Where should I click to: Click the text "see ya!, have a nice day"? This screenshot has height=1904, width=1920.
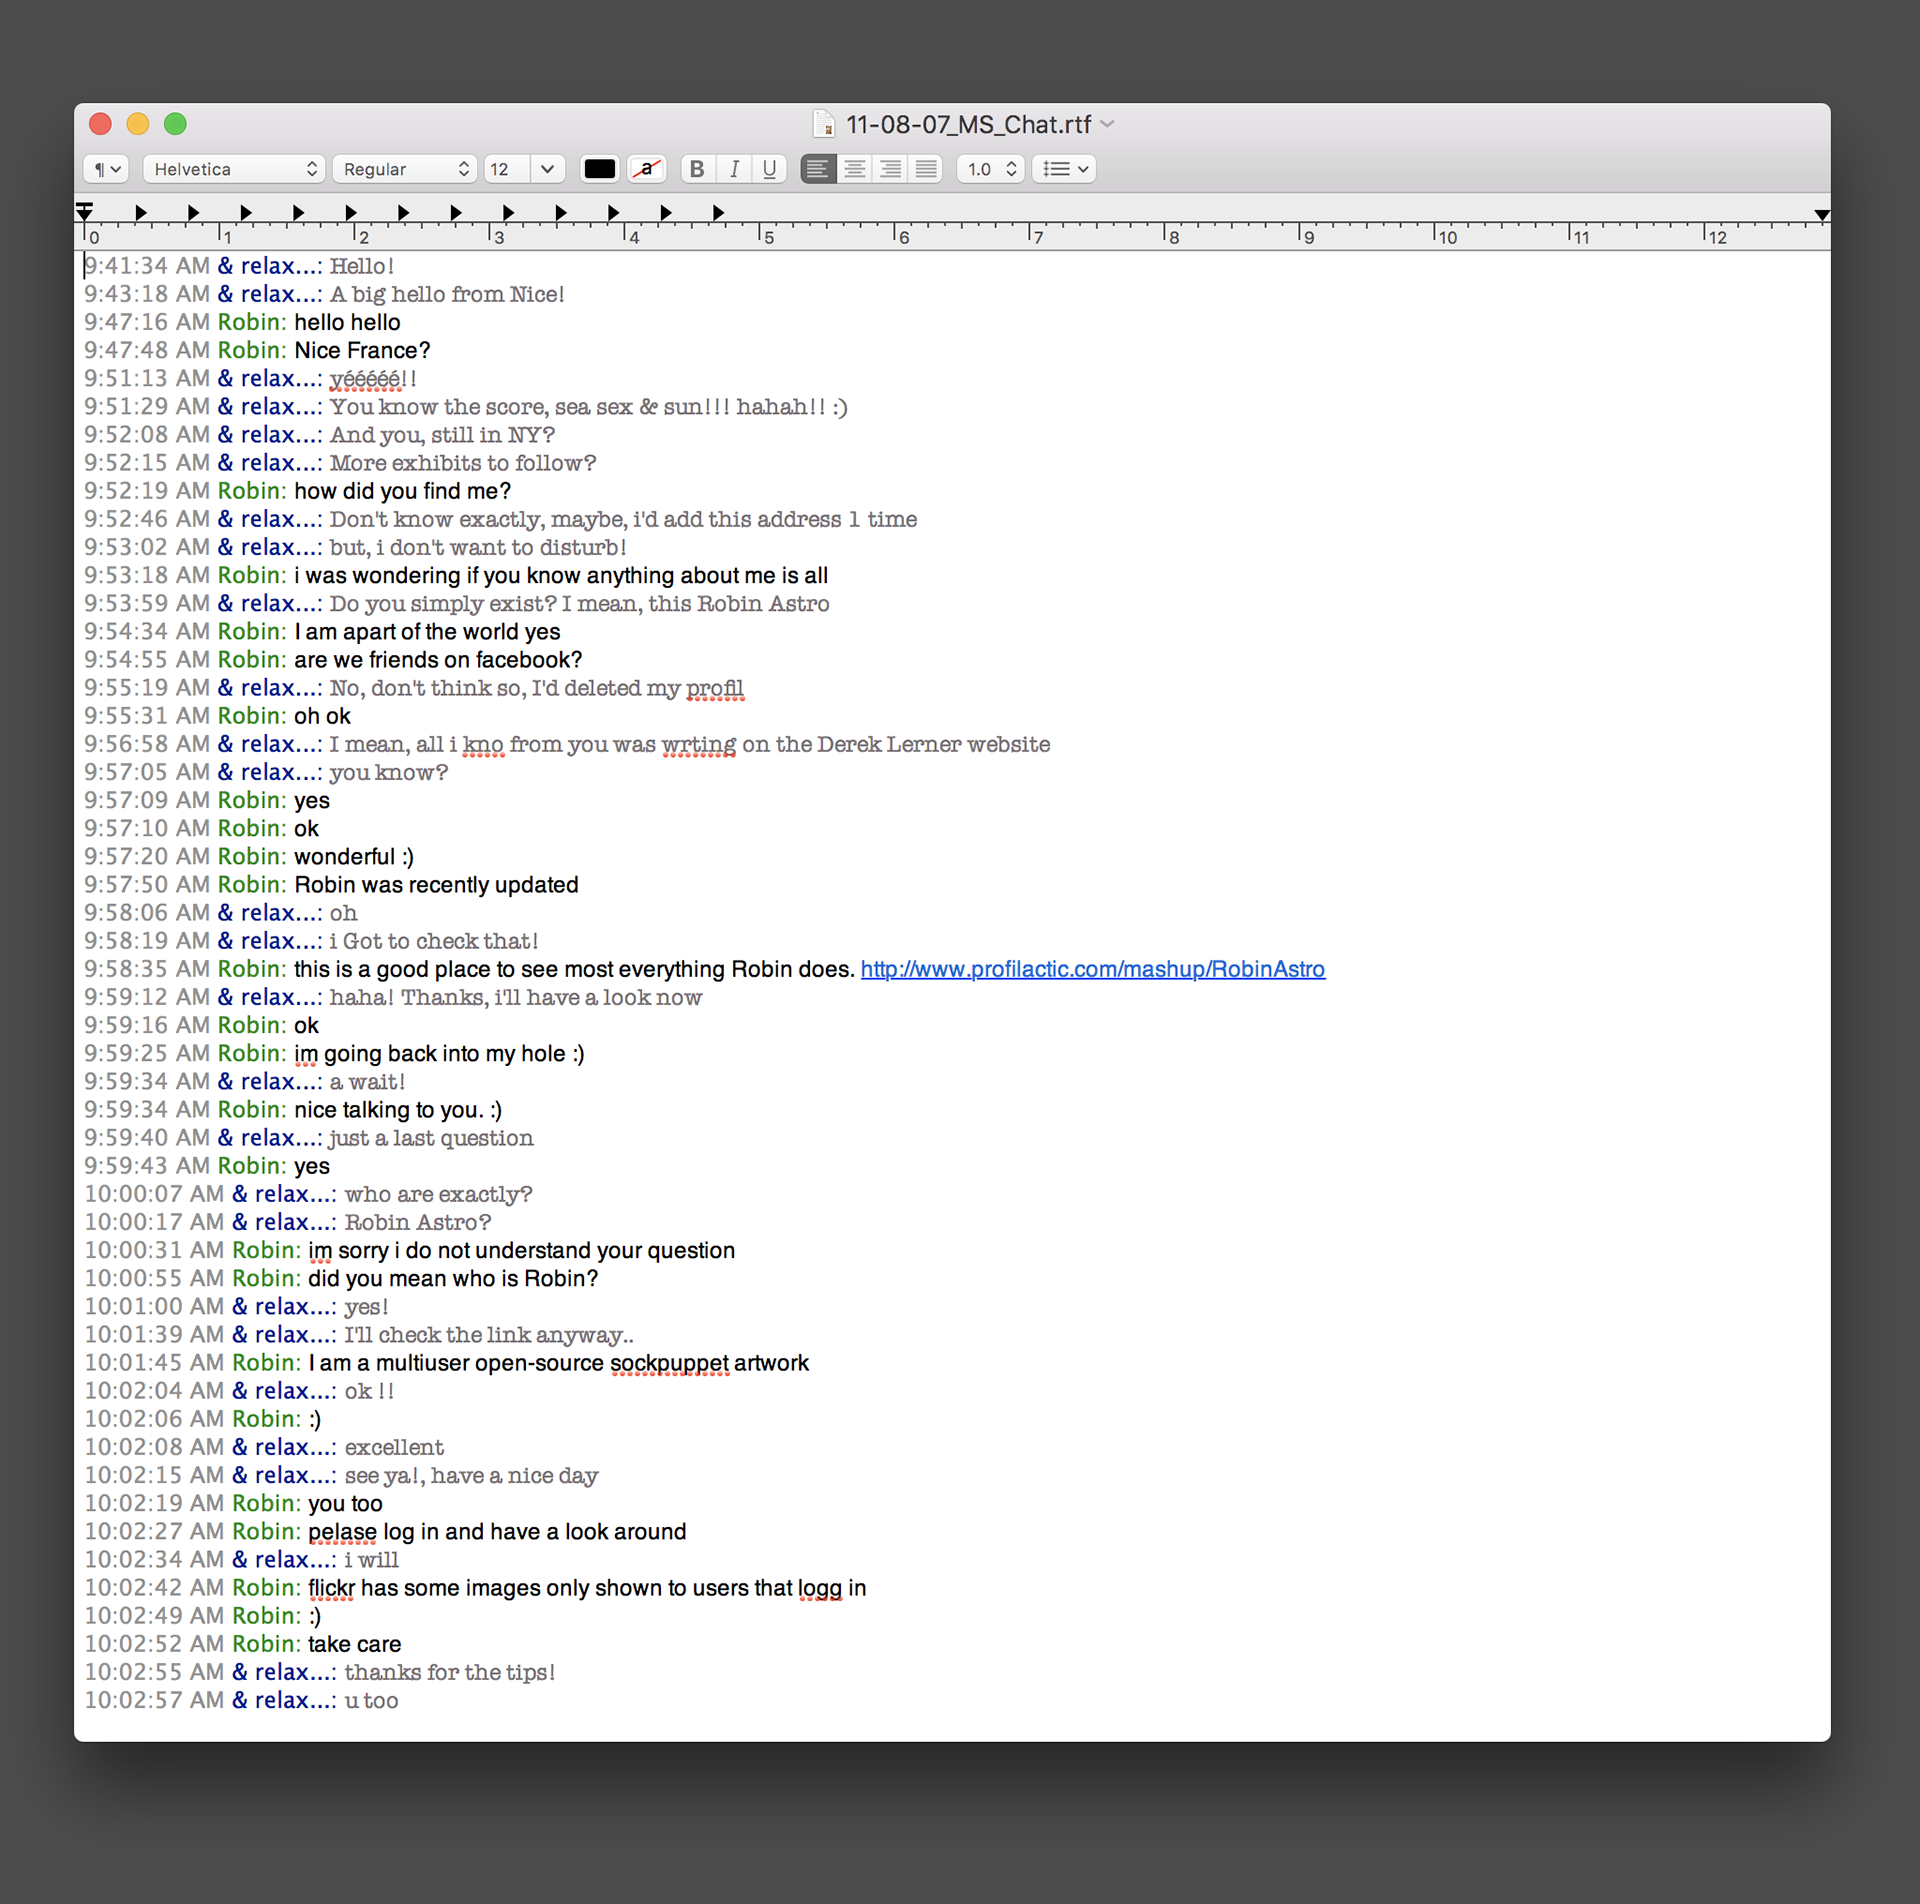471,1475
